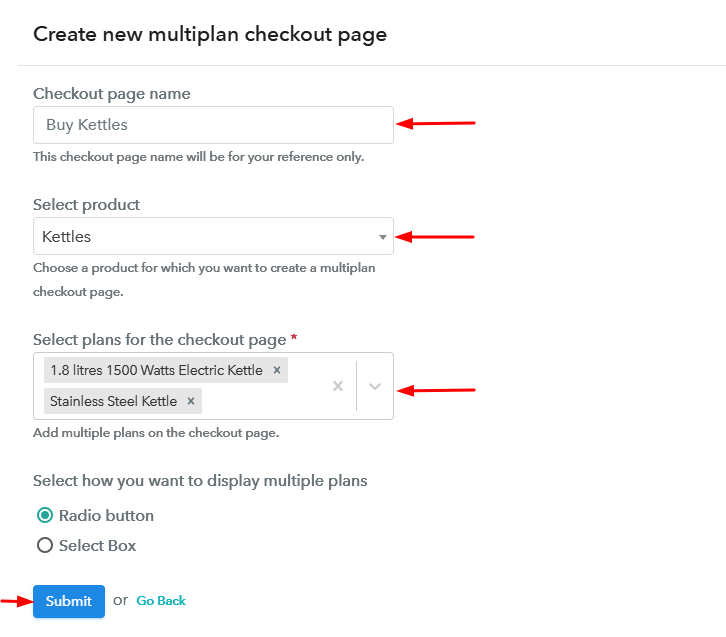Open the plans list chevron arrow
This screenshot has width=726, height=637.
tap(375, 386)
